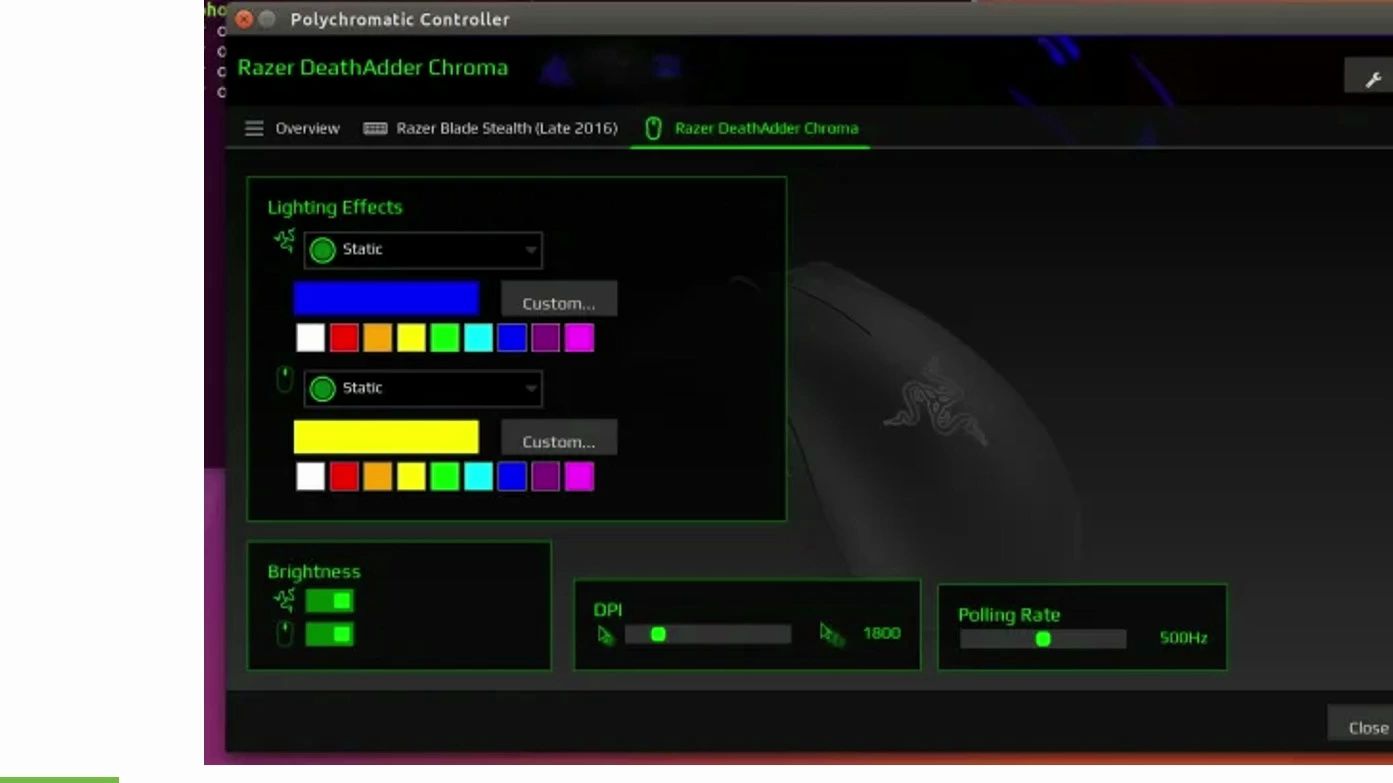Image resolution: width=1393 pixels, height=783 pixels.
Task: Click green circle icon in logo Static dropdown
Action: 322,250
